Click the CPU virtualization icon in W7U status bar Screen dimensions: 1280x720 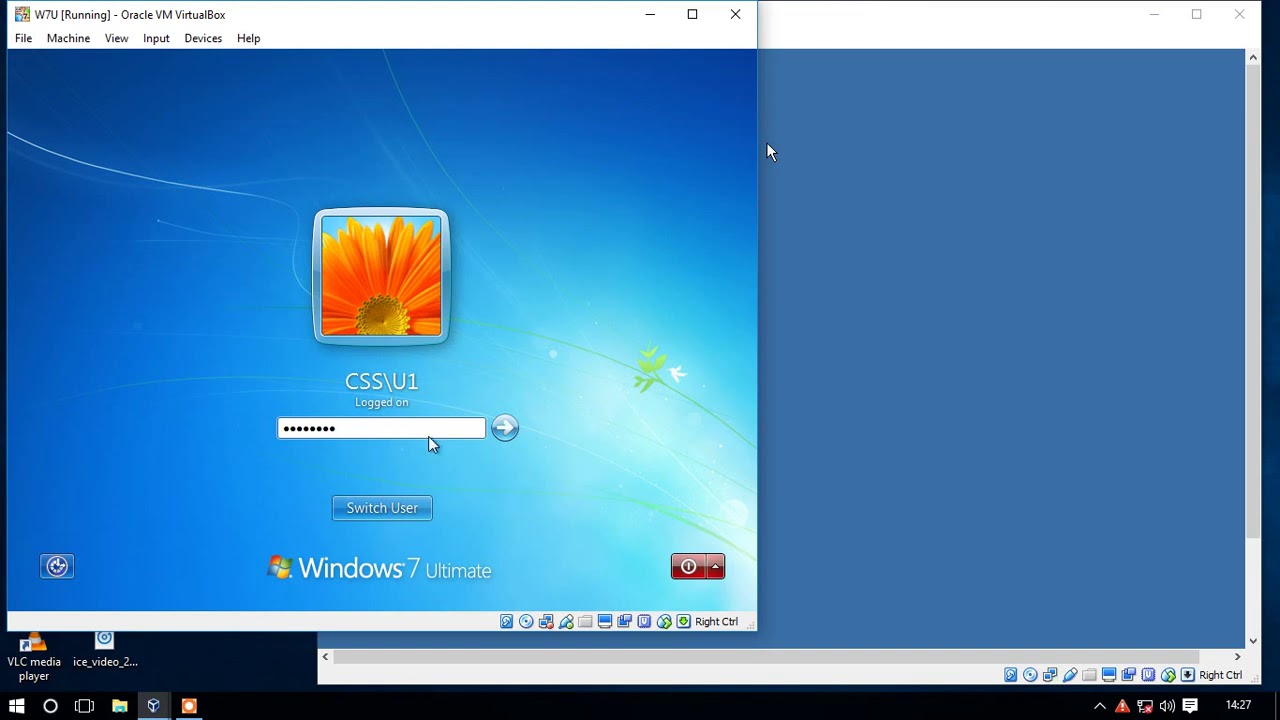645,621
